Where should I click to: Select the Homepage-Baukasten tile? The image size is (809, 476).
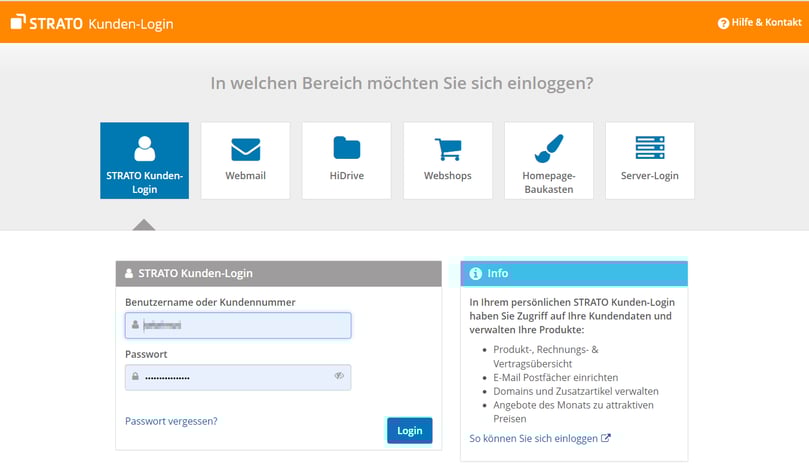coord(549,160)
